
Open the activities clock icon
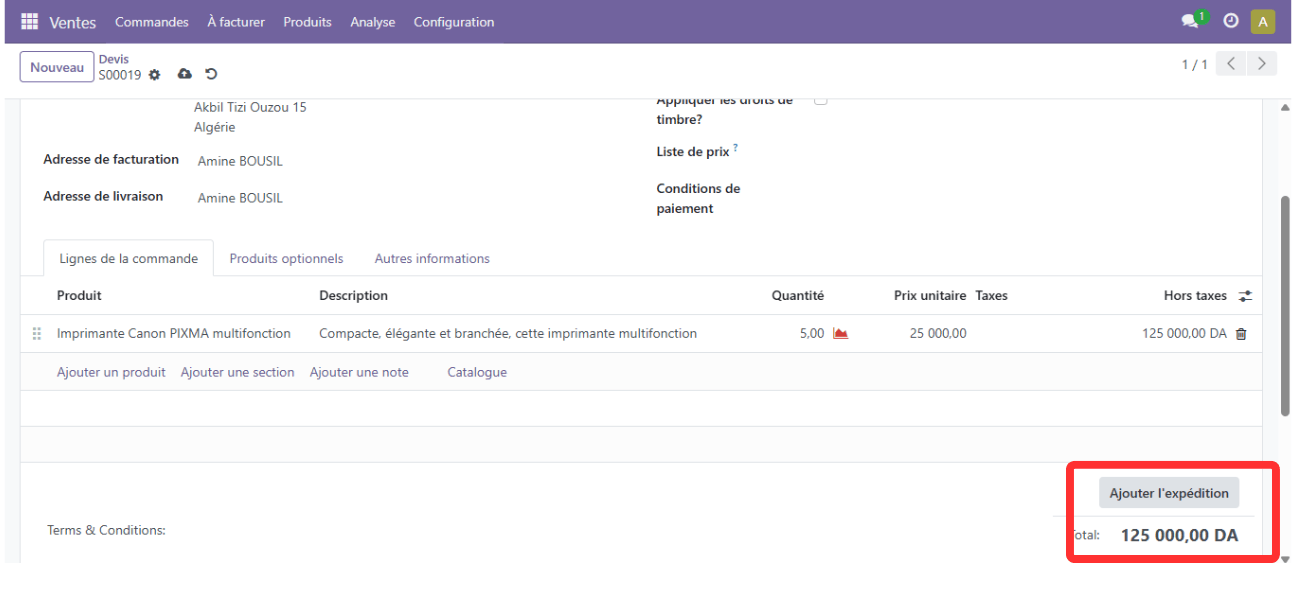coord(1231,21)
